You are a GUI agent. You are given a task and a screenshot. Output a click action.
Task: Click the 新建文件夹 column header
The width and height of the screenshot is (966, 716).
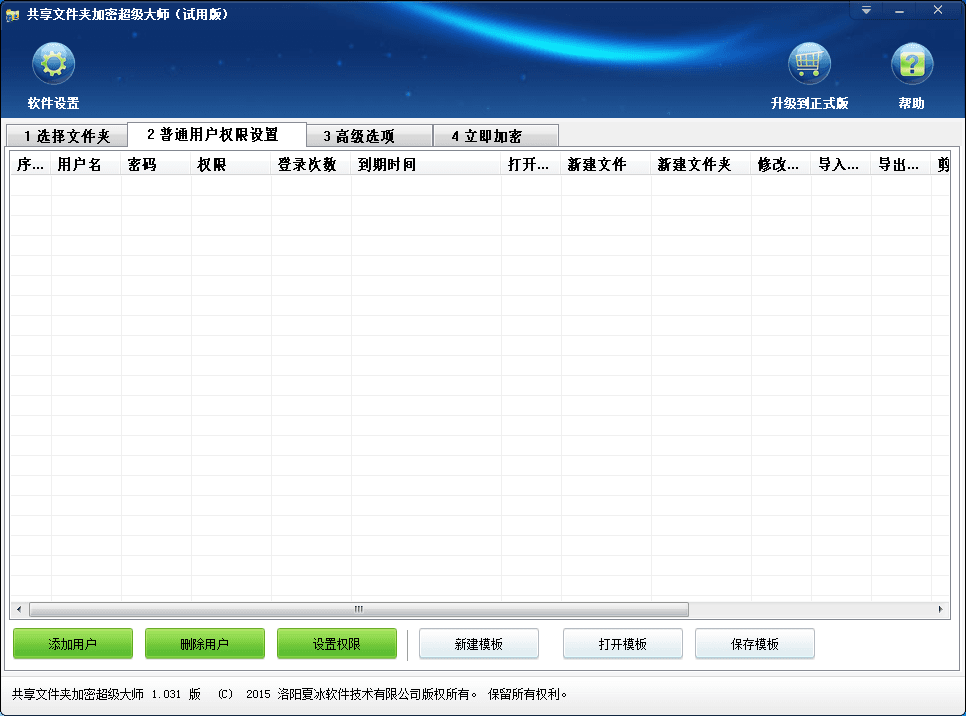tap(701, 165)
